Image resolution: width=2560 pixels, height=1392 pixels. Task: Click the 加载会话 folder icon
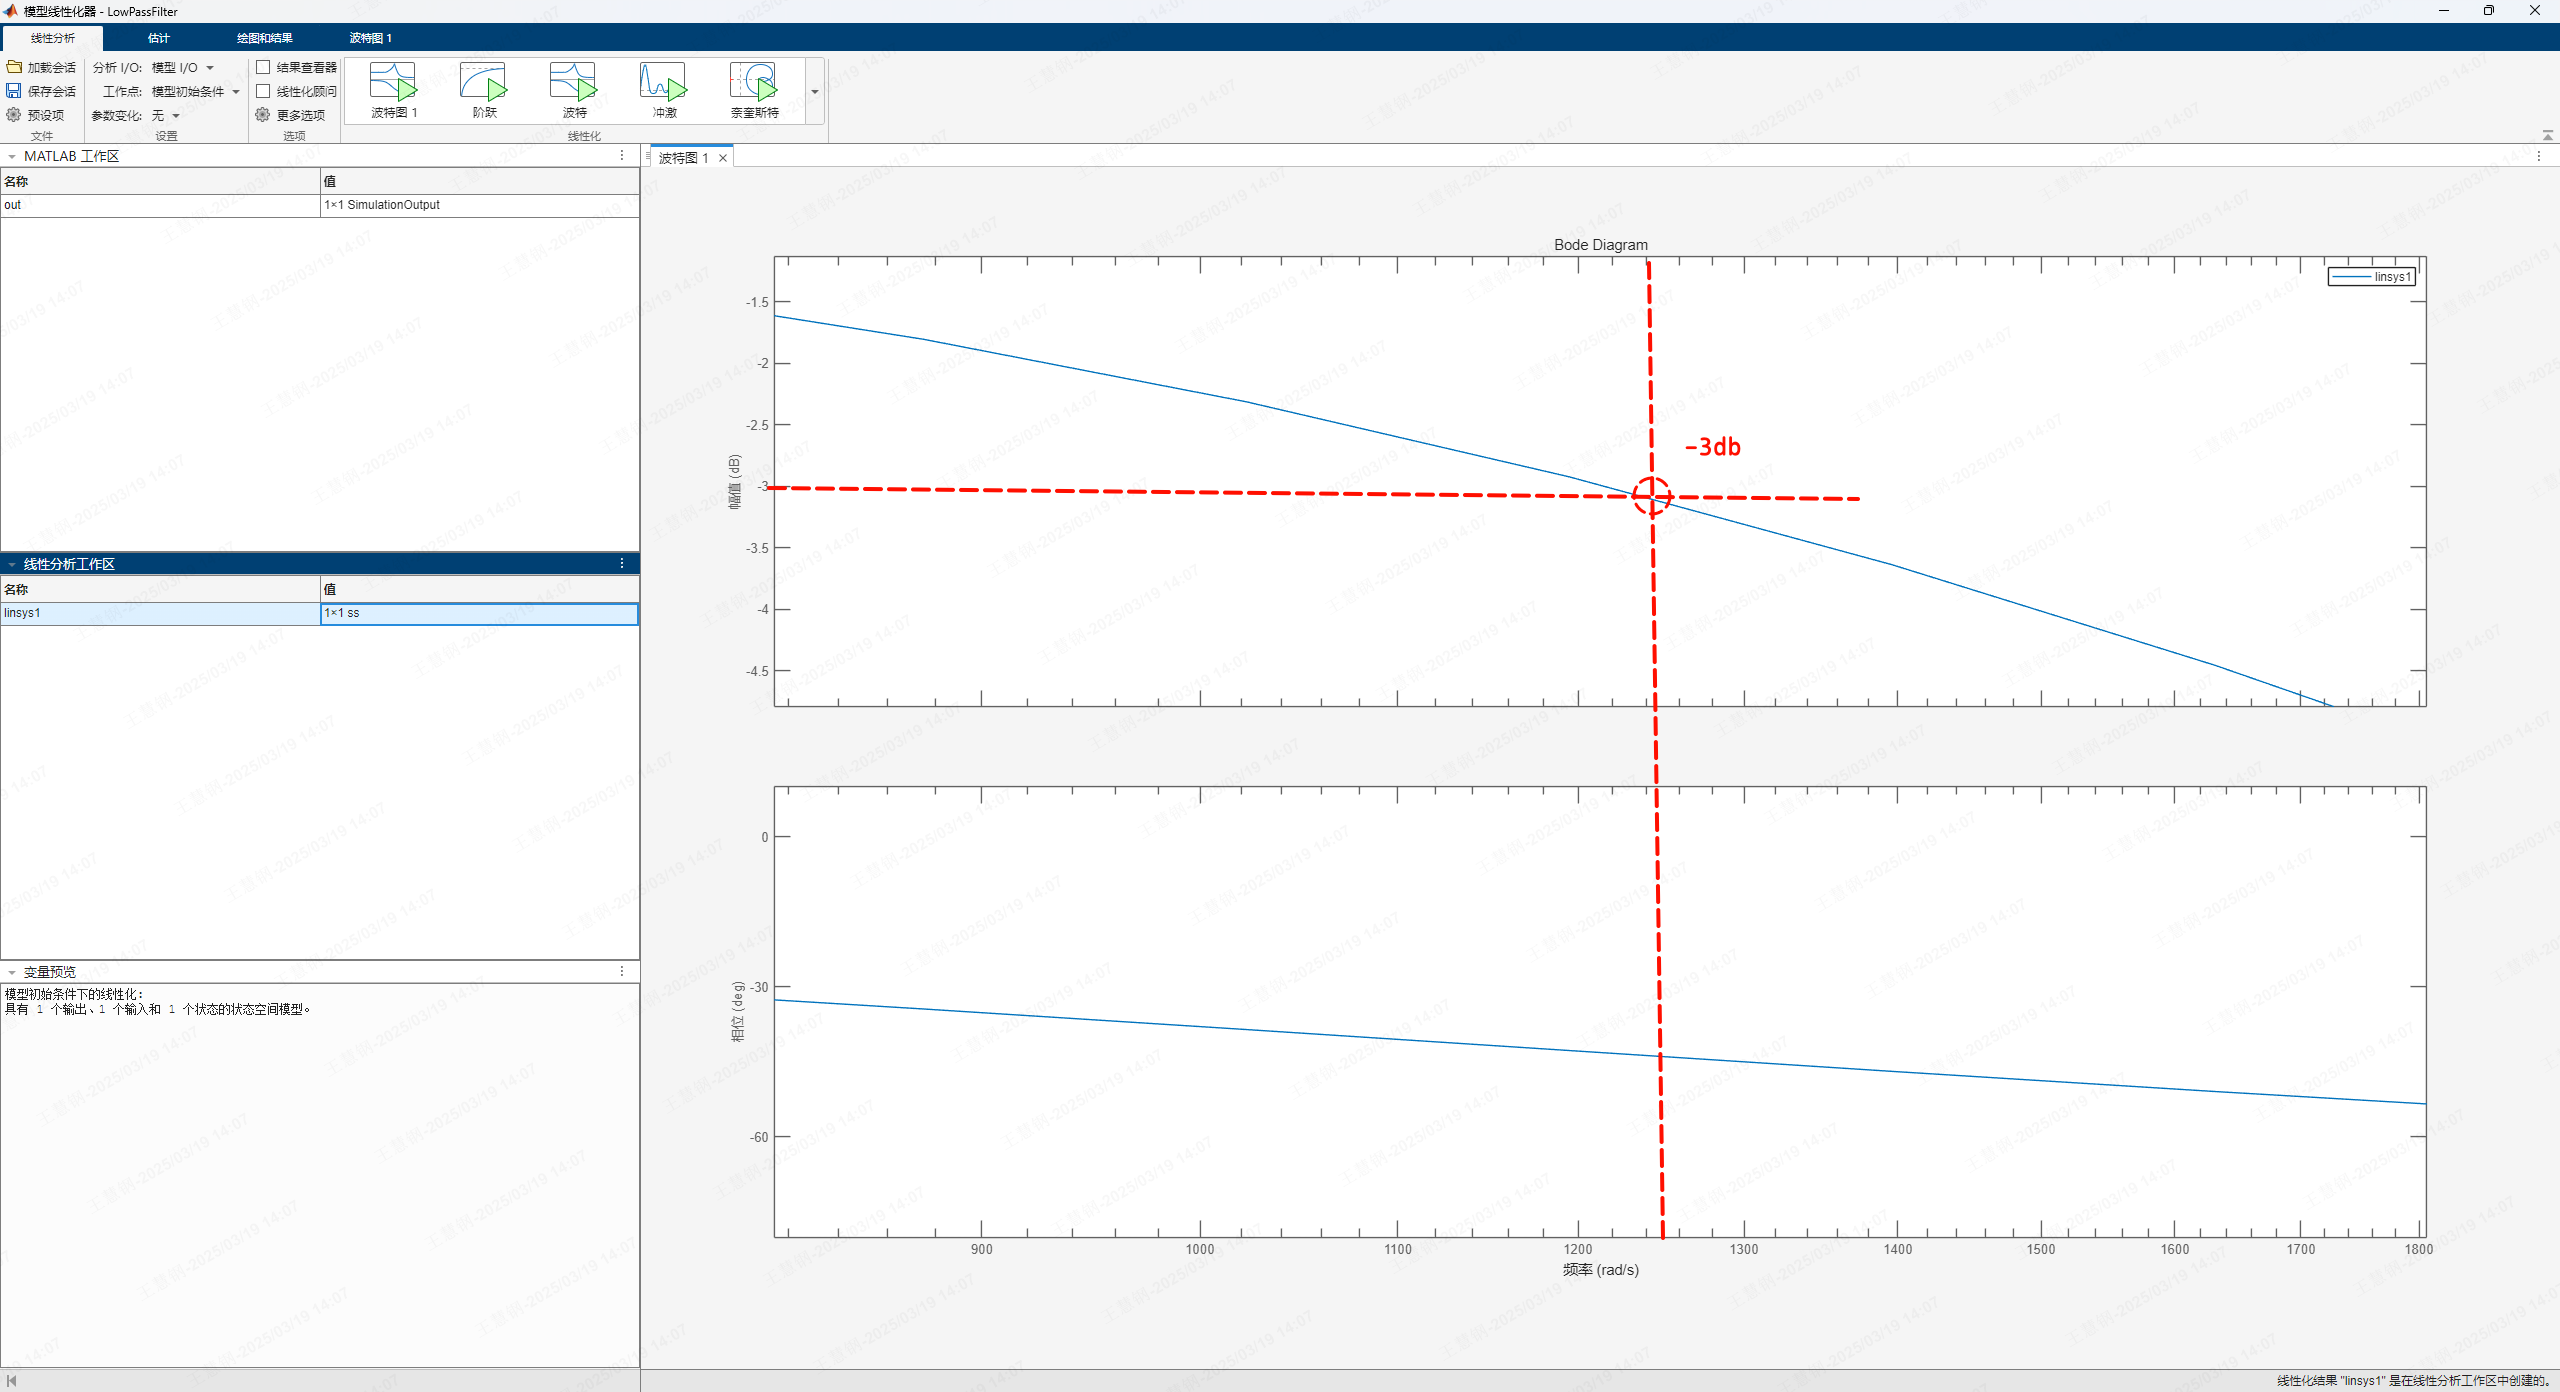[14, 67]
